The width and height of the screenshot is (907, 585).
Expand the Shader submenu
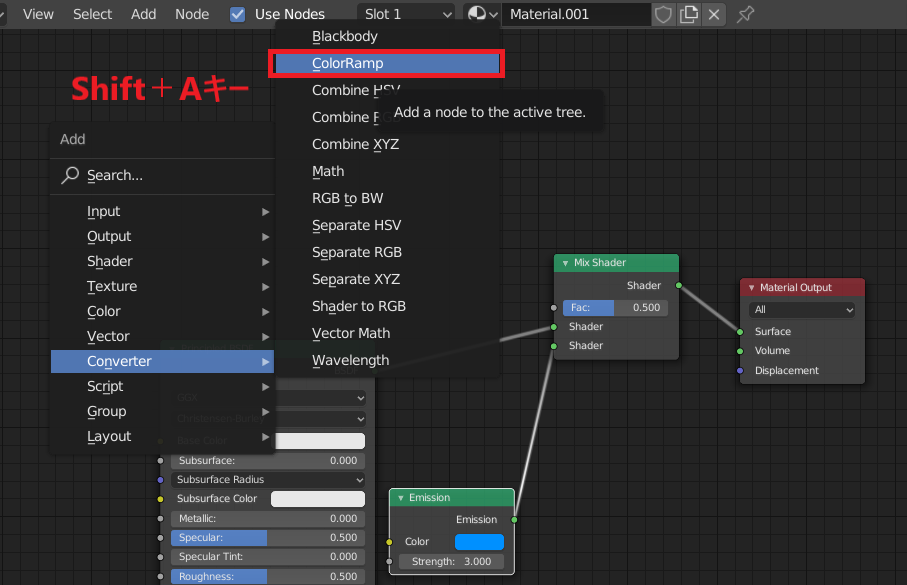click(x=163, y=261)
